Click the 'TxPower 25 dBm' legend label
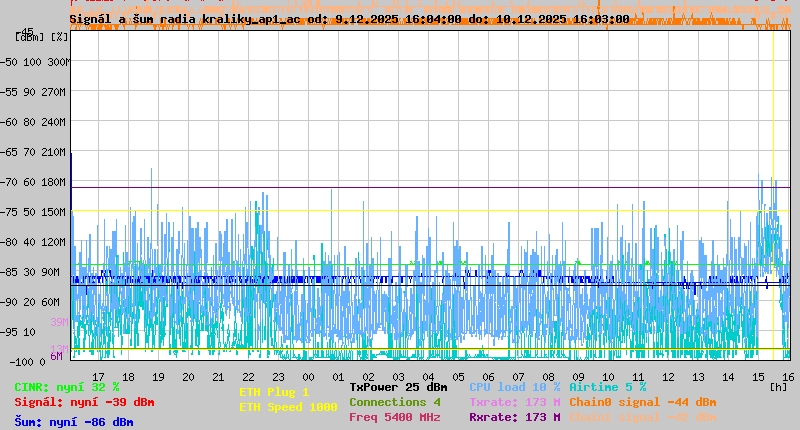800x430 pixels. 398,387
